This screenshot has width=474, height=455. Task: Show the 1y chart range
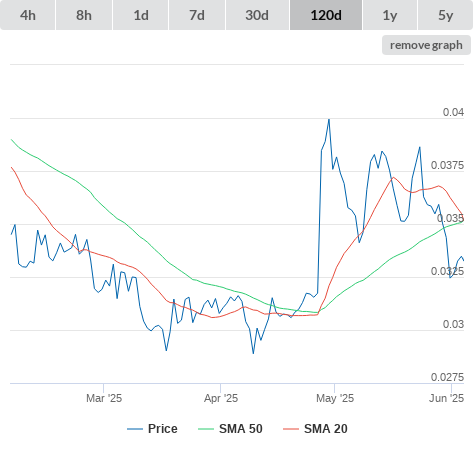tap(390, 15)
